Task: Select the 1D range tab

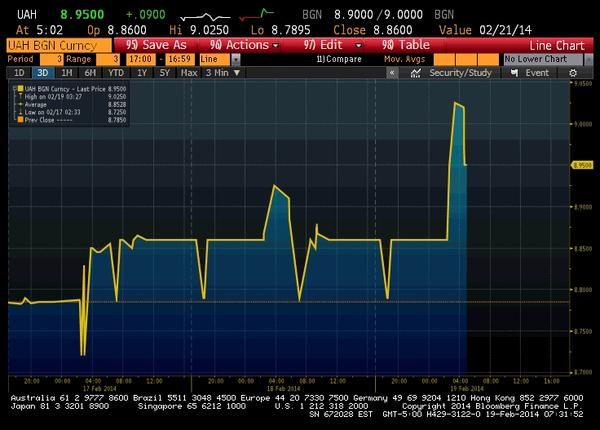Action: pos(19,73)
